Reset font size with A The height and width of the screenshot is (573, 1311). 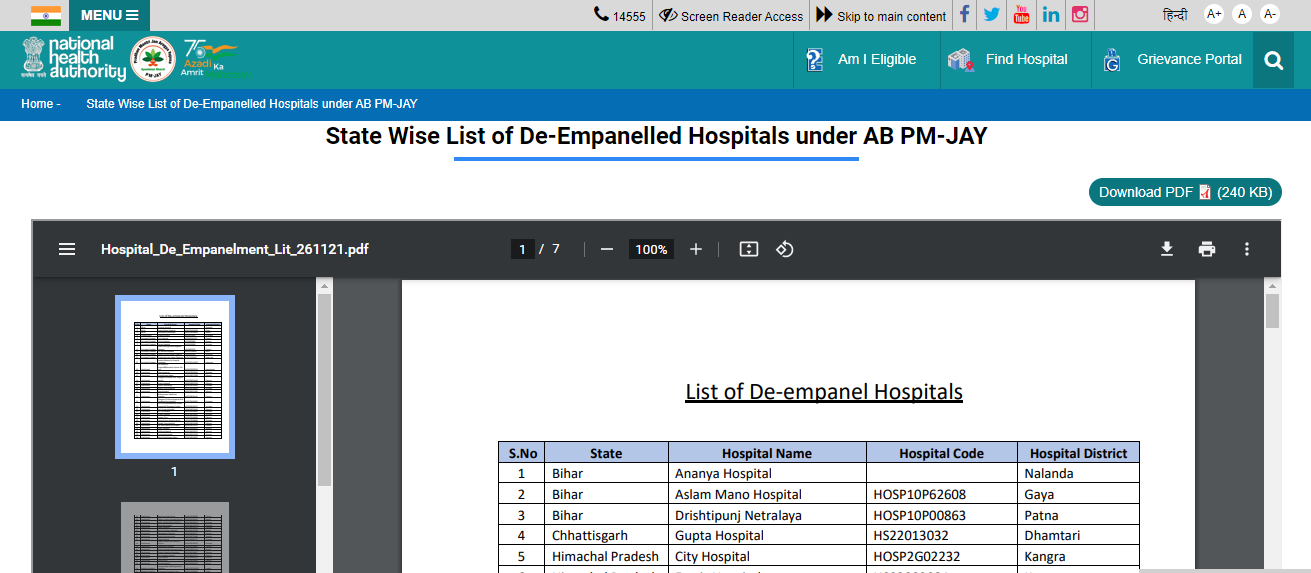point(1242,14)
